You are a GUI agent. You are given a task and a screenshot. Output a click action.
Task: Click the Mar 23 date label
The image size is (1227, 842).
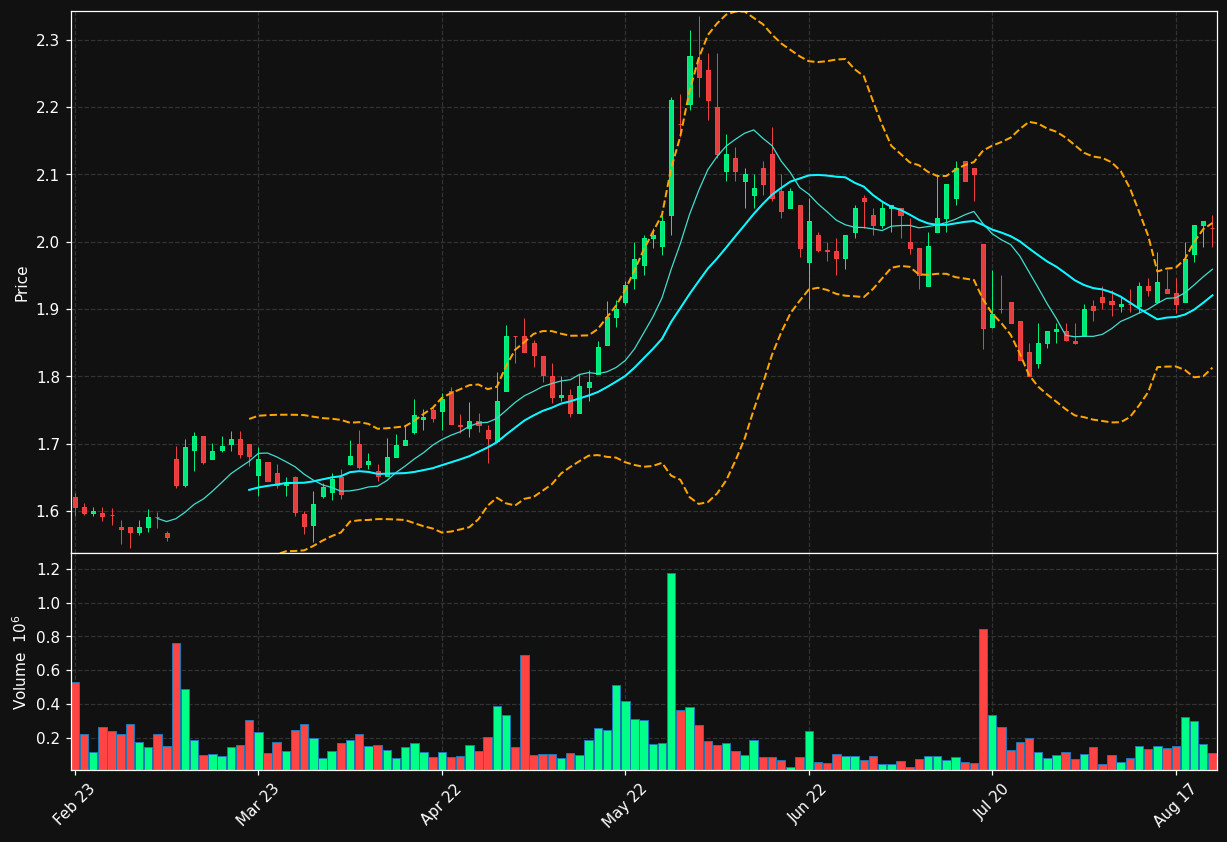pos(258,804)
